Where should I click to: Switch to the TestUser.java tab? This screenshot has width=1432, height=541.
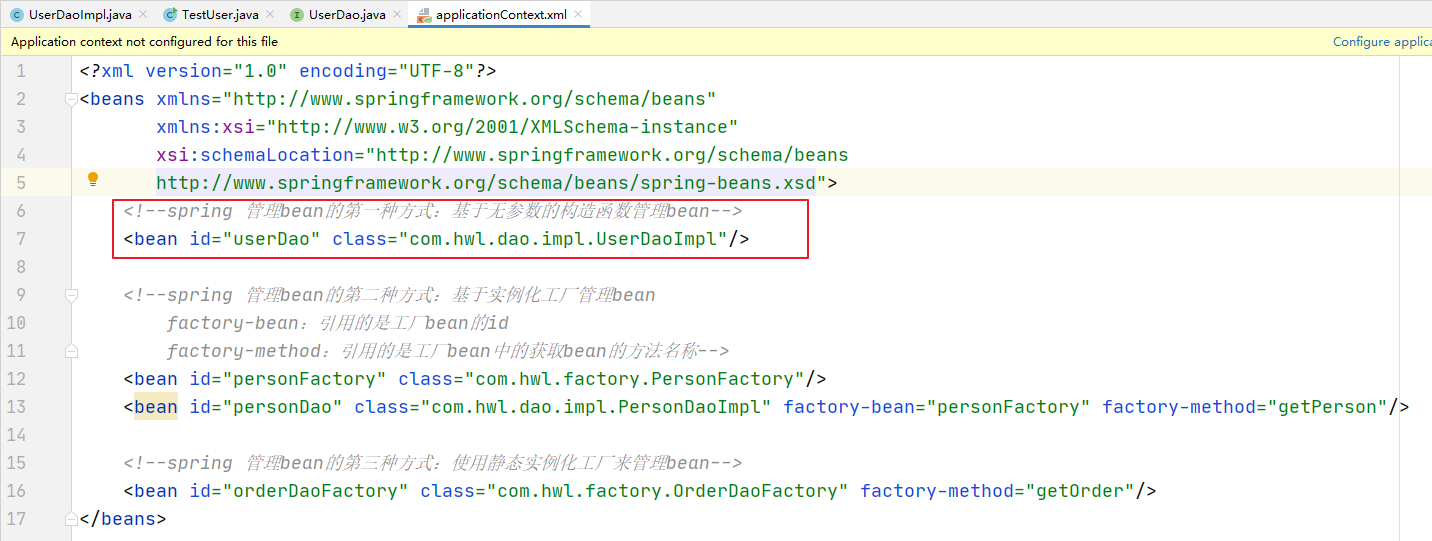point(220,15)
